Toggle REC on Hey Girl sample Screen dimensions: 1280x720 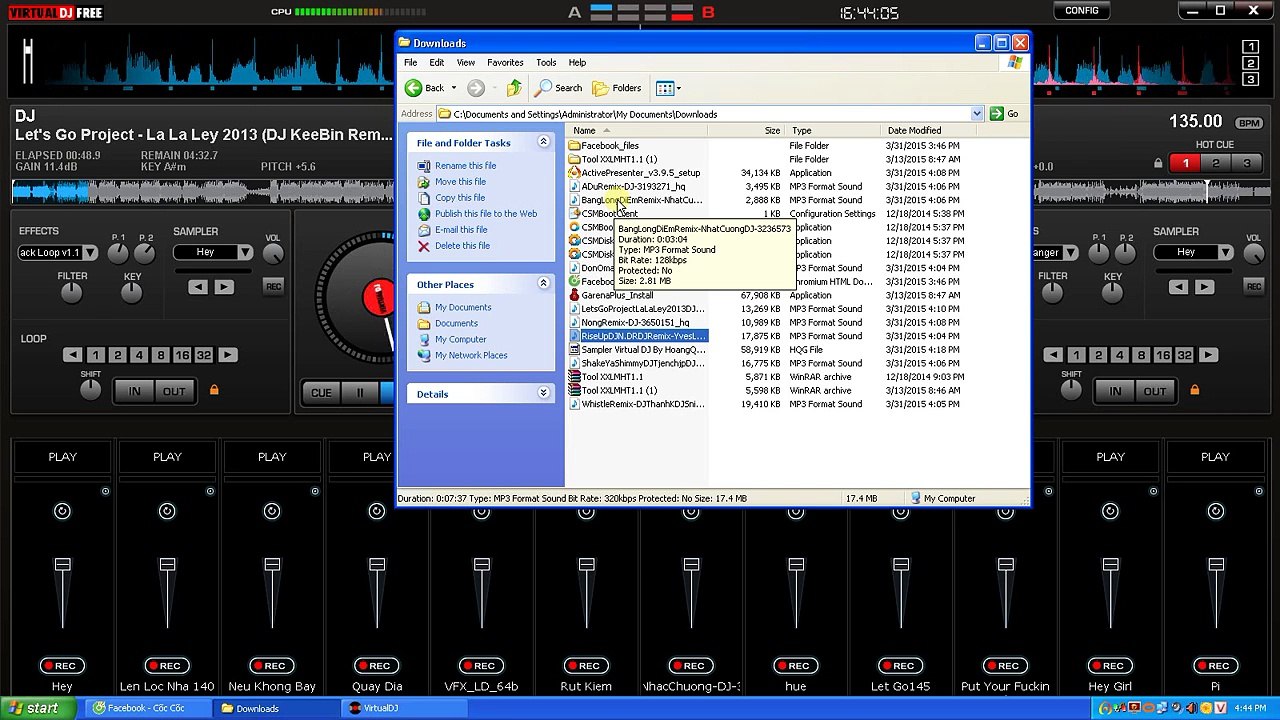(x=1110, y=666)
